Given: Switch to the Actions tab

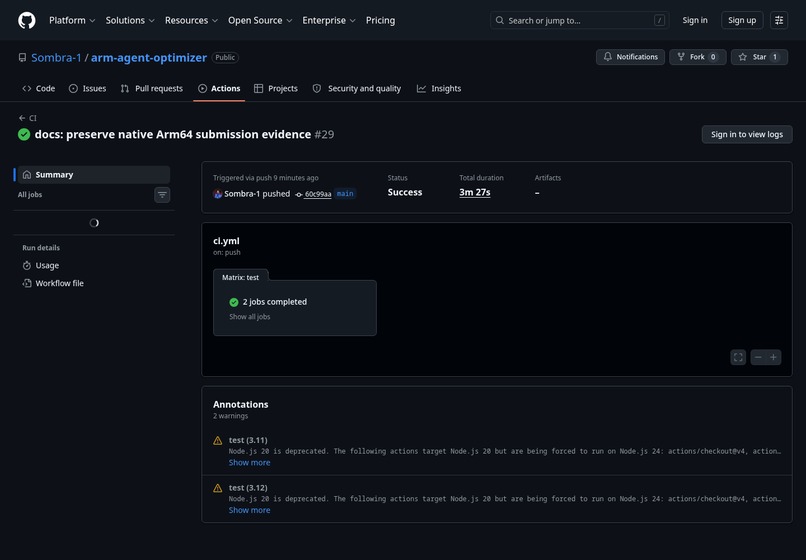Looking at the screenshot, I should 219,88.
